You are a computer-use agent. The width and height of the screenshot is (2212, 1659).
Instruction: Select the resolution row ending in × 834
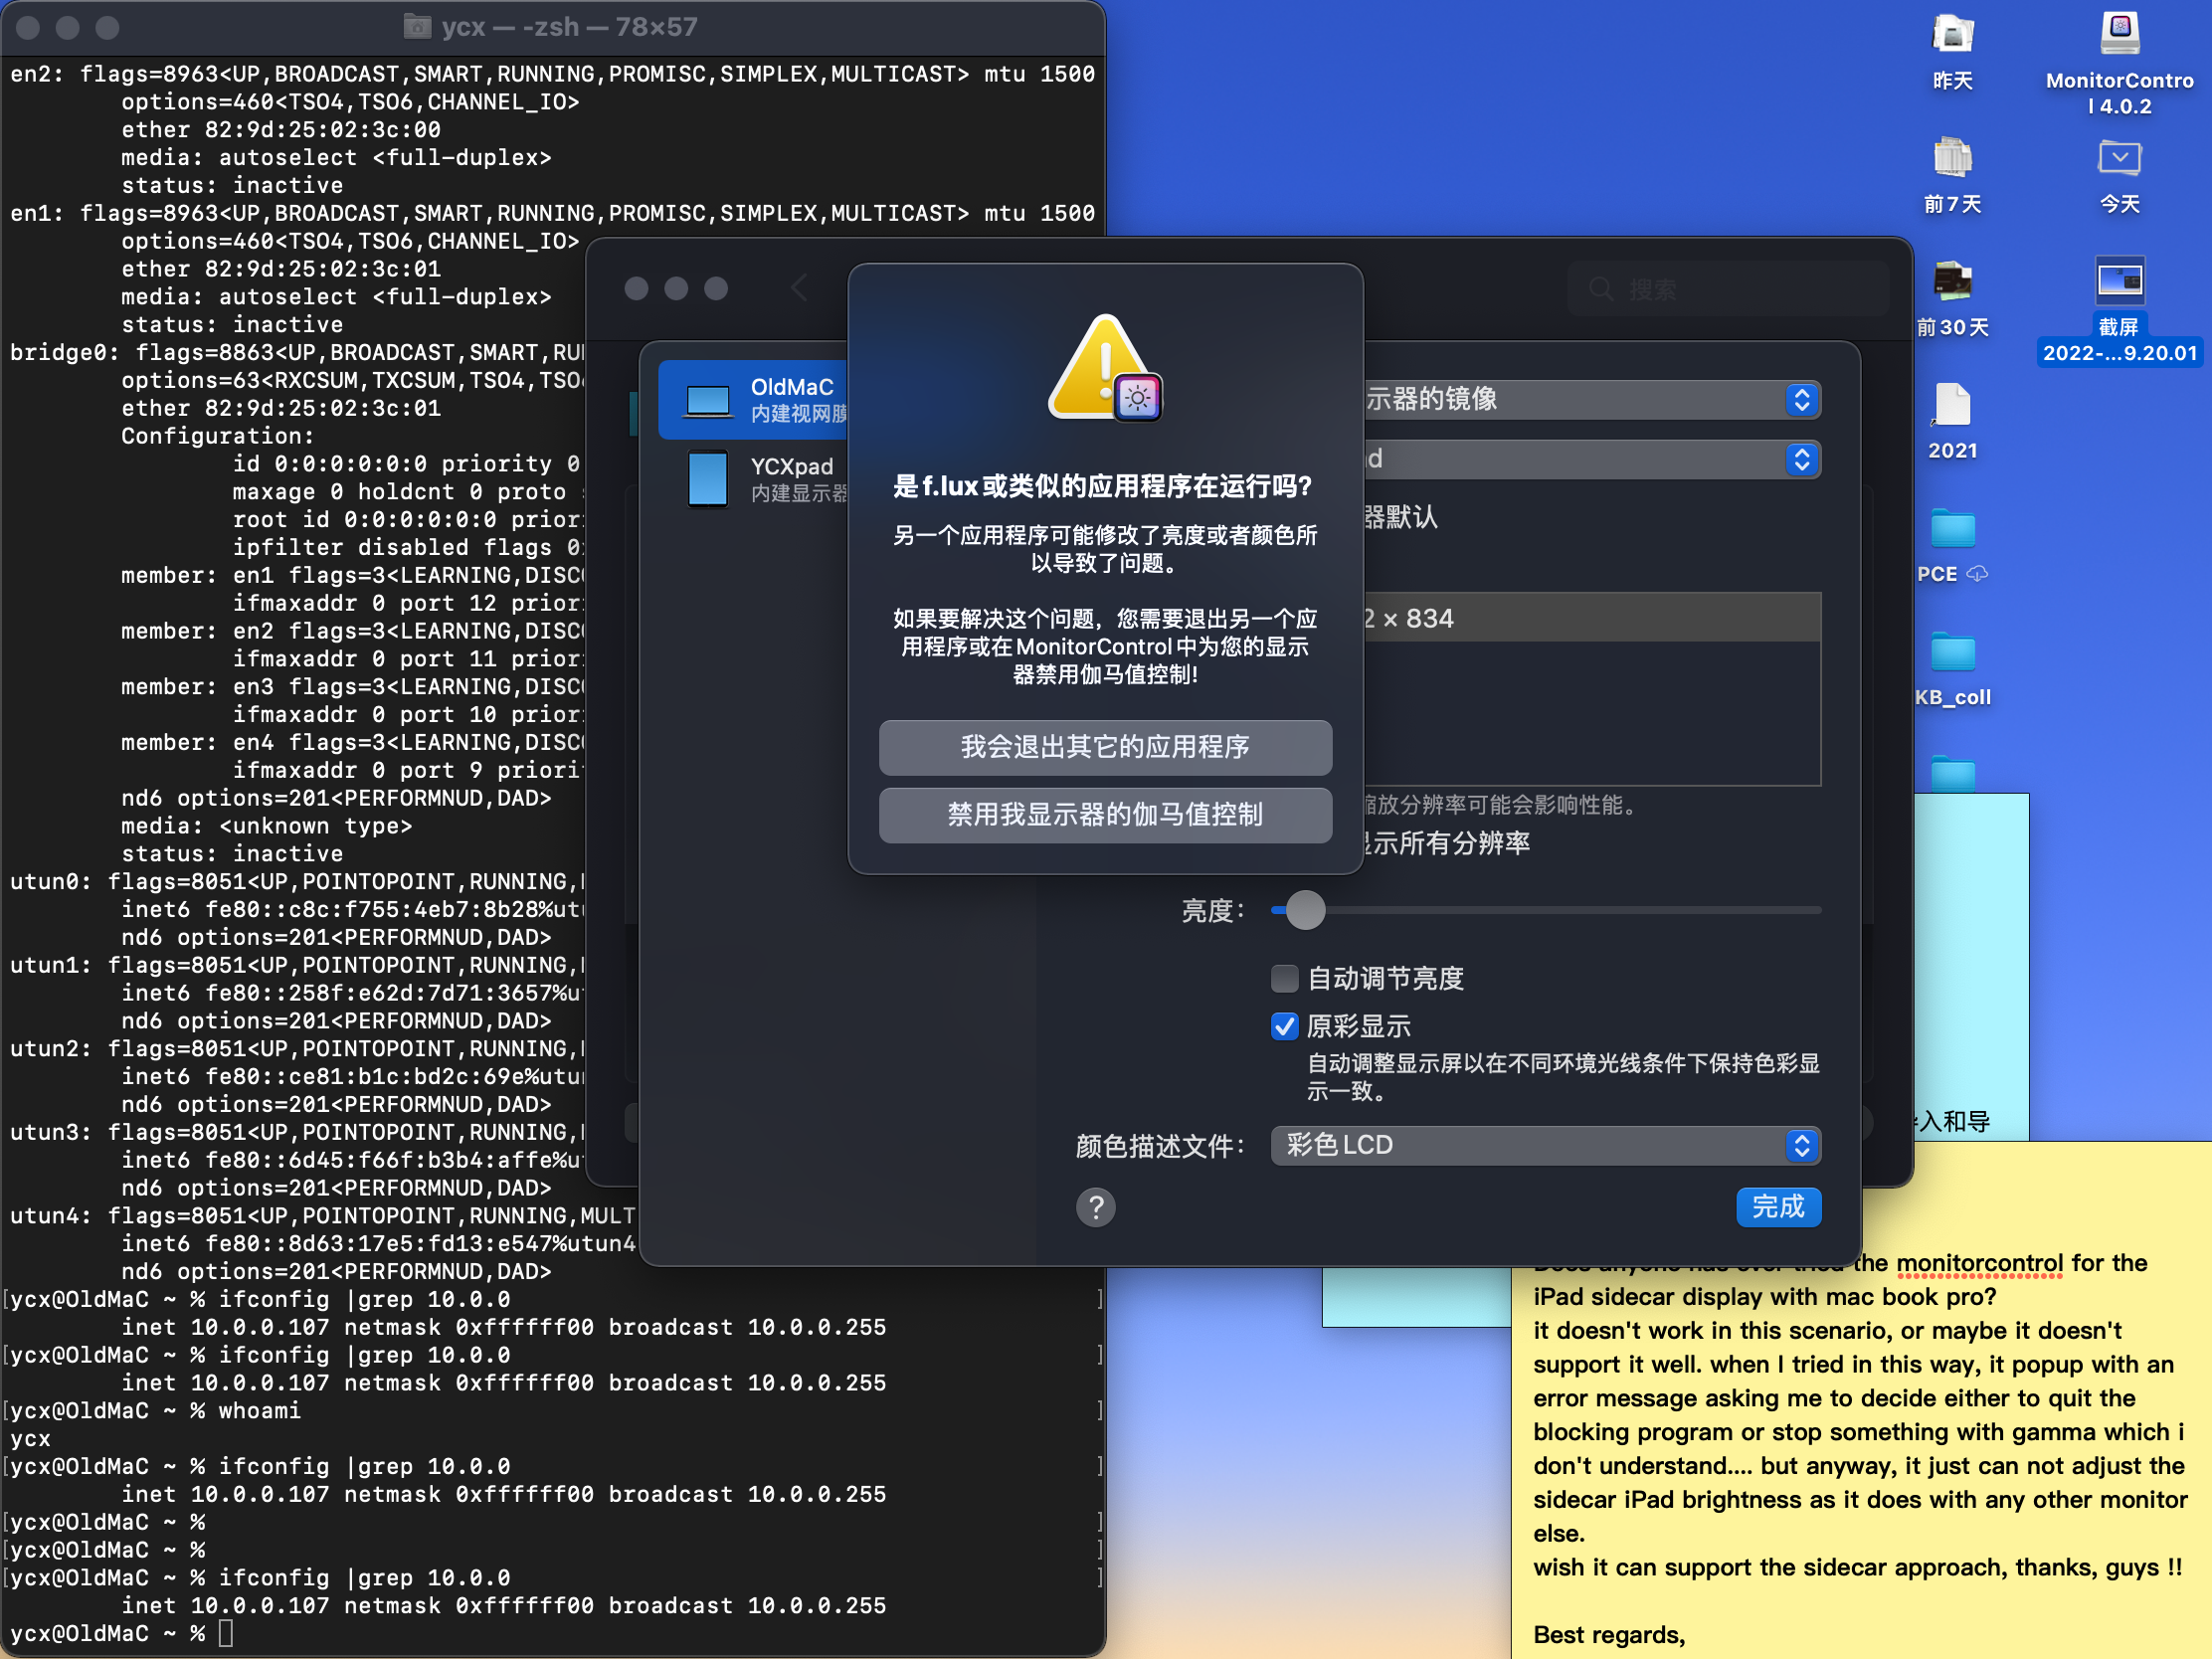(x=1592, y=618)
